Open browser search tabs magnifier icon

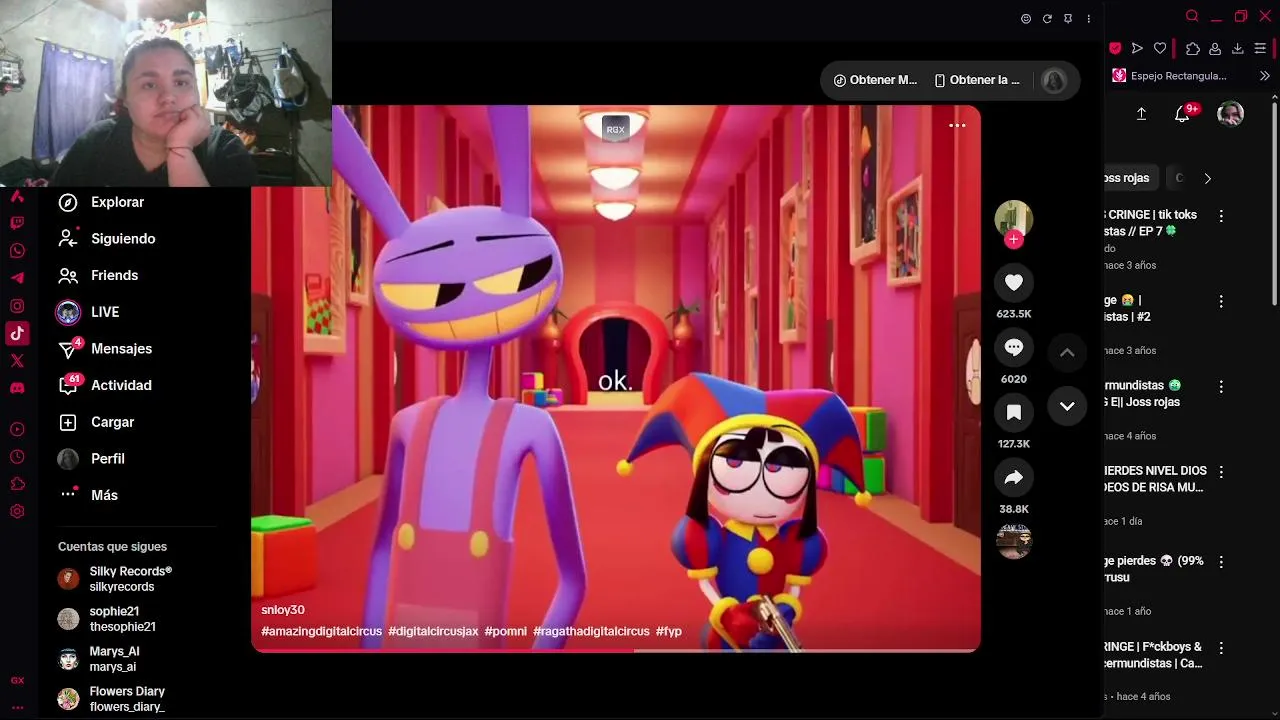(x=1192, y=16)
